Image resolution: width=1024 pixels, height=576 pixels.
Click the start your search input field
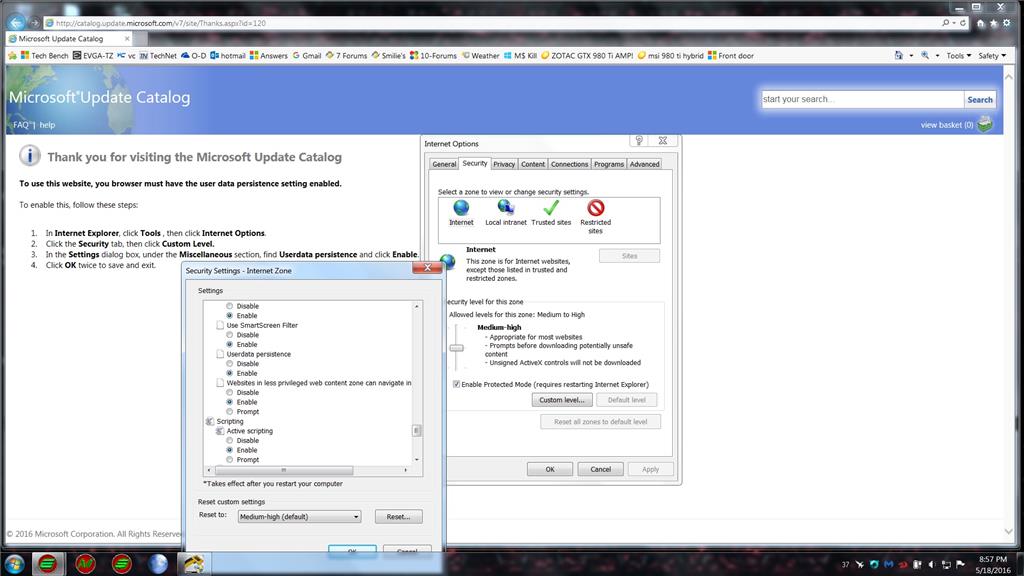pyautogui.click(x=862, y=99)
